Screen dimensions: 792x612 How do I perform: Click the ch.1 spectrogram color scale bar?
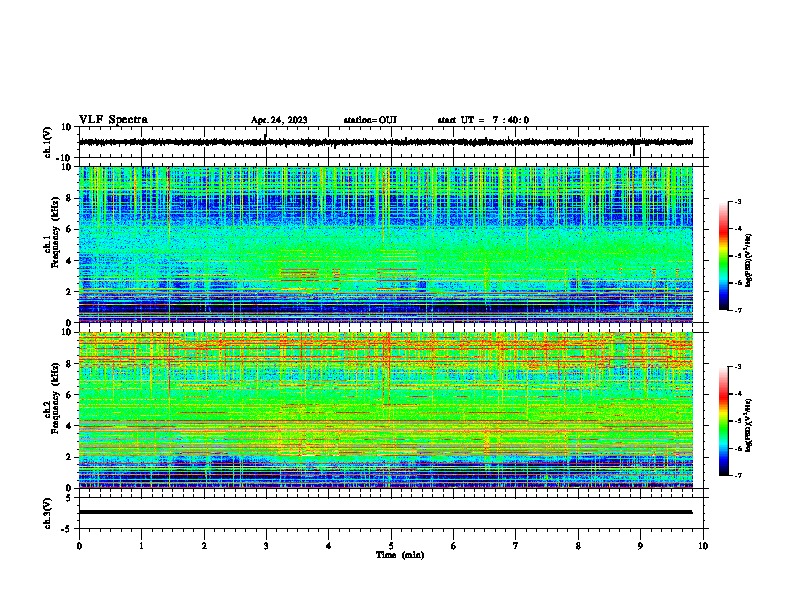(x=724, y=256)
